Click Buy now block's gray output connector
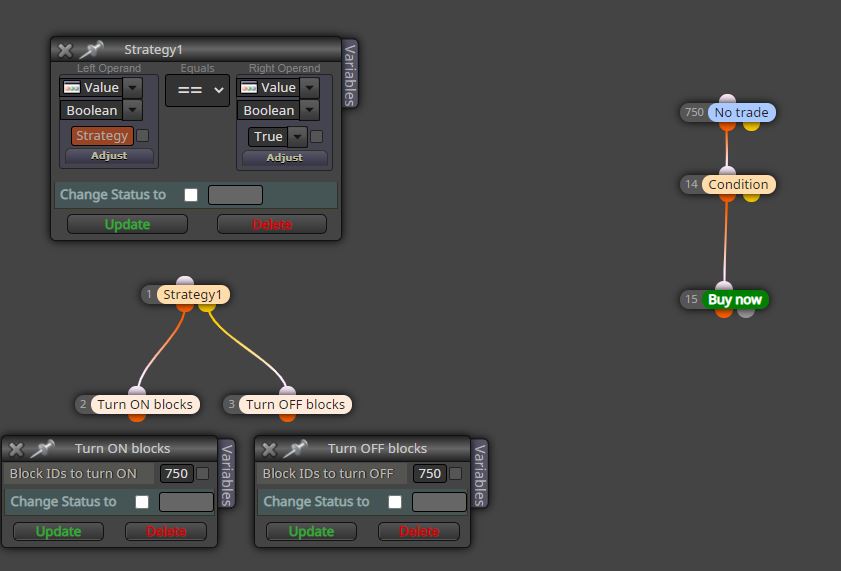This screenshot has width=841, height=571. (746, 312)
